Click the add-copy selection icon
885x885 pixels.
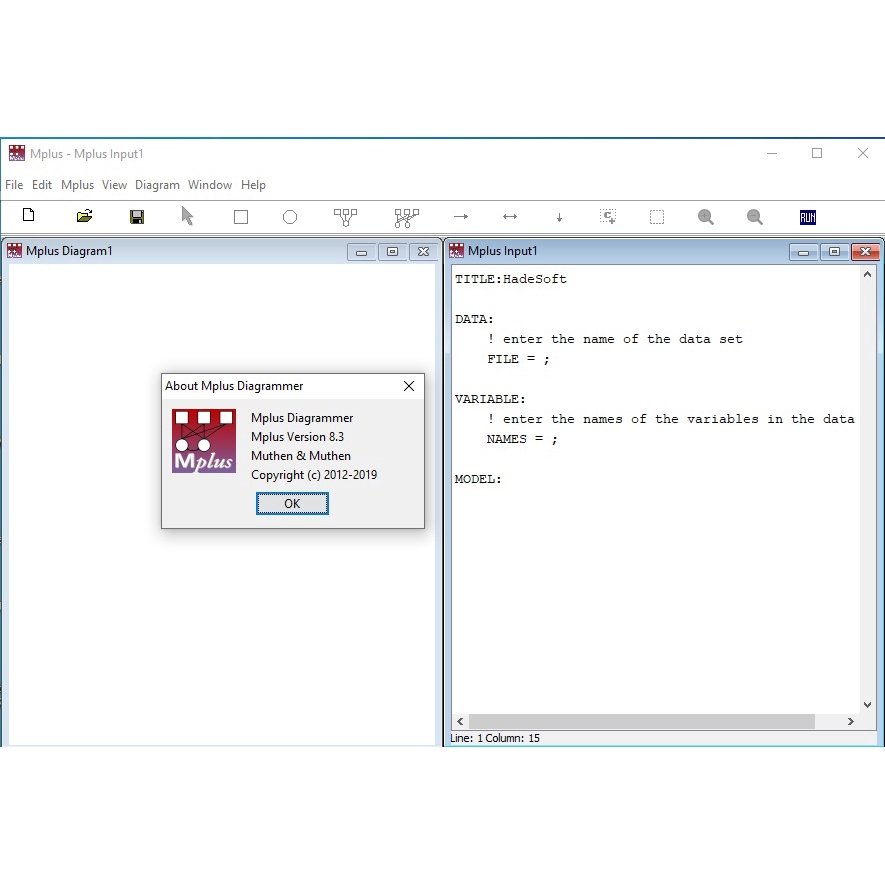(x=608, y=217)
